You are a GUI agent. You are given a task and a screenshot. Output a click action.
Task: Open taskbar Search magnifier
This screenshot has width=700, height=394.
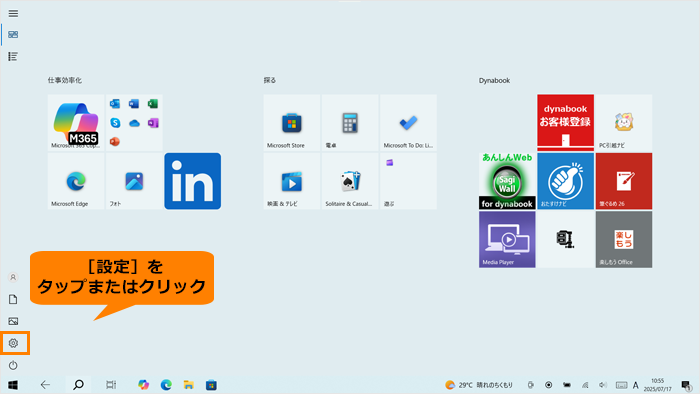[x=79, y=385]
